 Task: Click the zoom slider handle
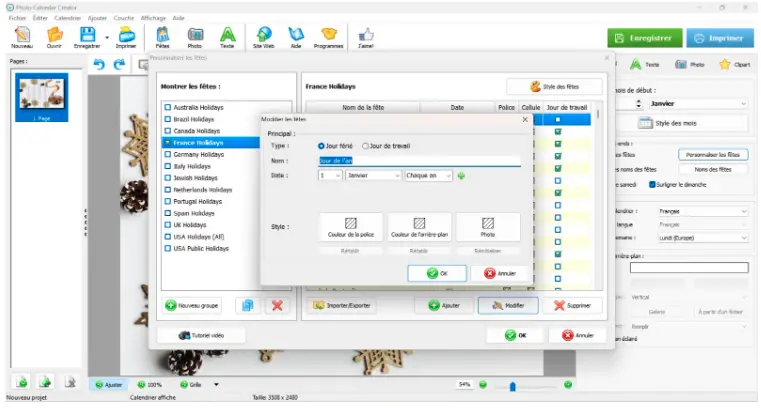[513, 386]
